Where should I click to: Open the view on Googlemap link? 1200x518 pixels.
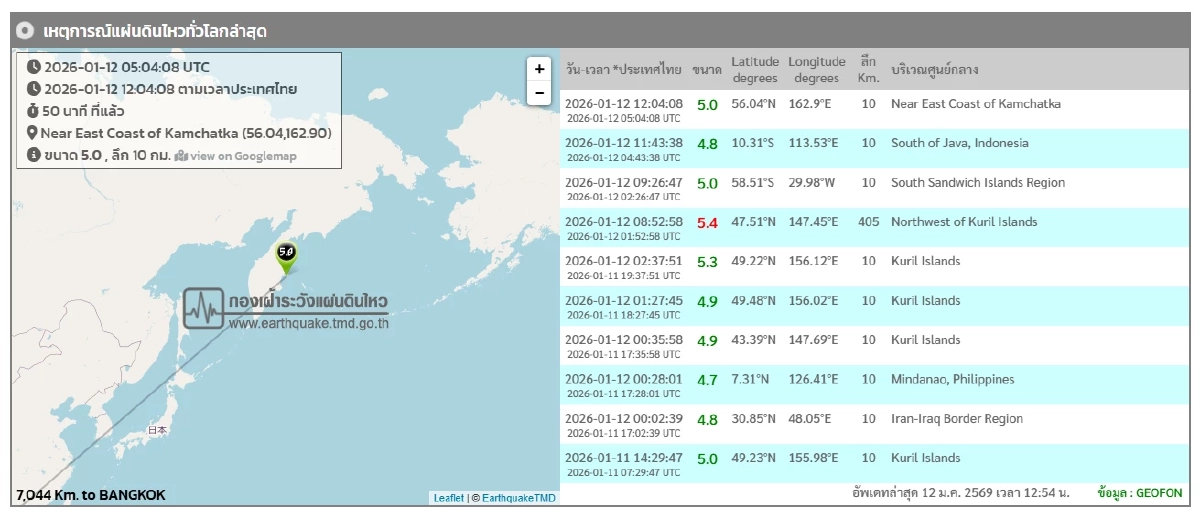pos(243,156)
